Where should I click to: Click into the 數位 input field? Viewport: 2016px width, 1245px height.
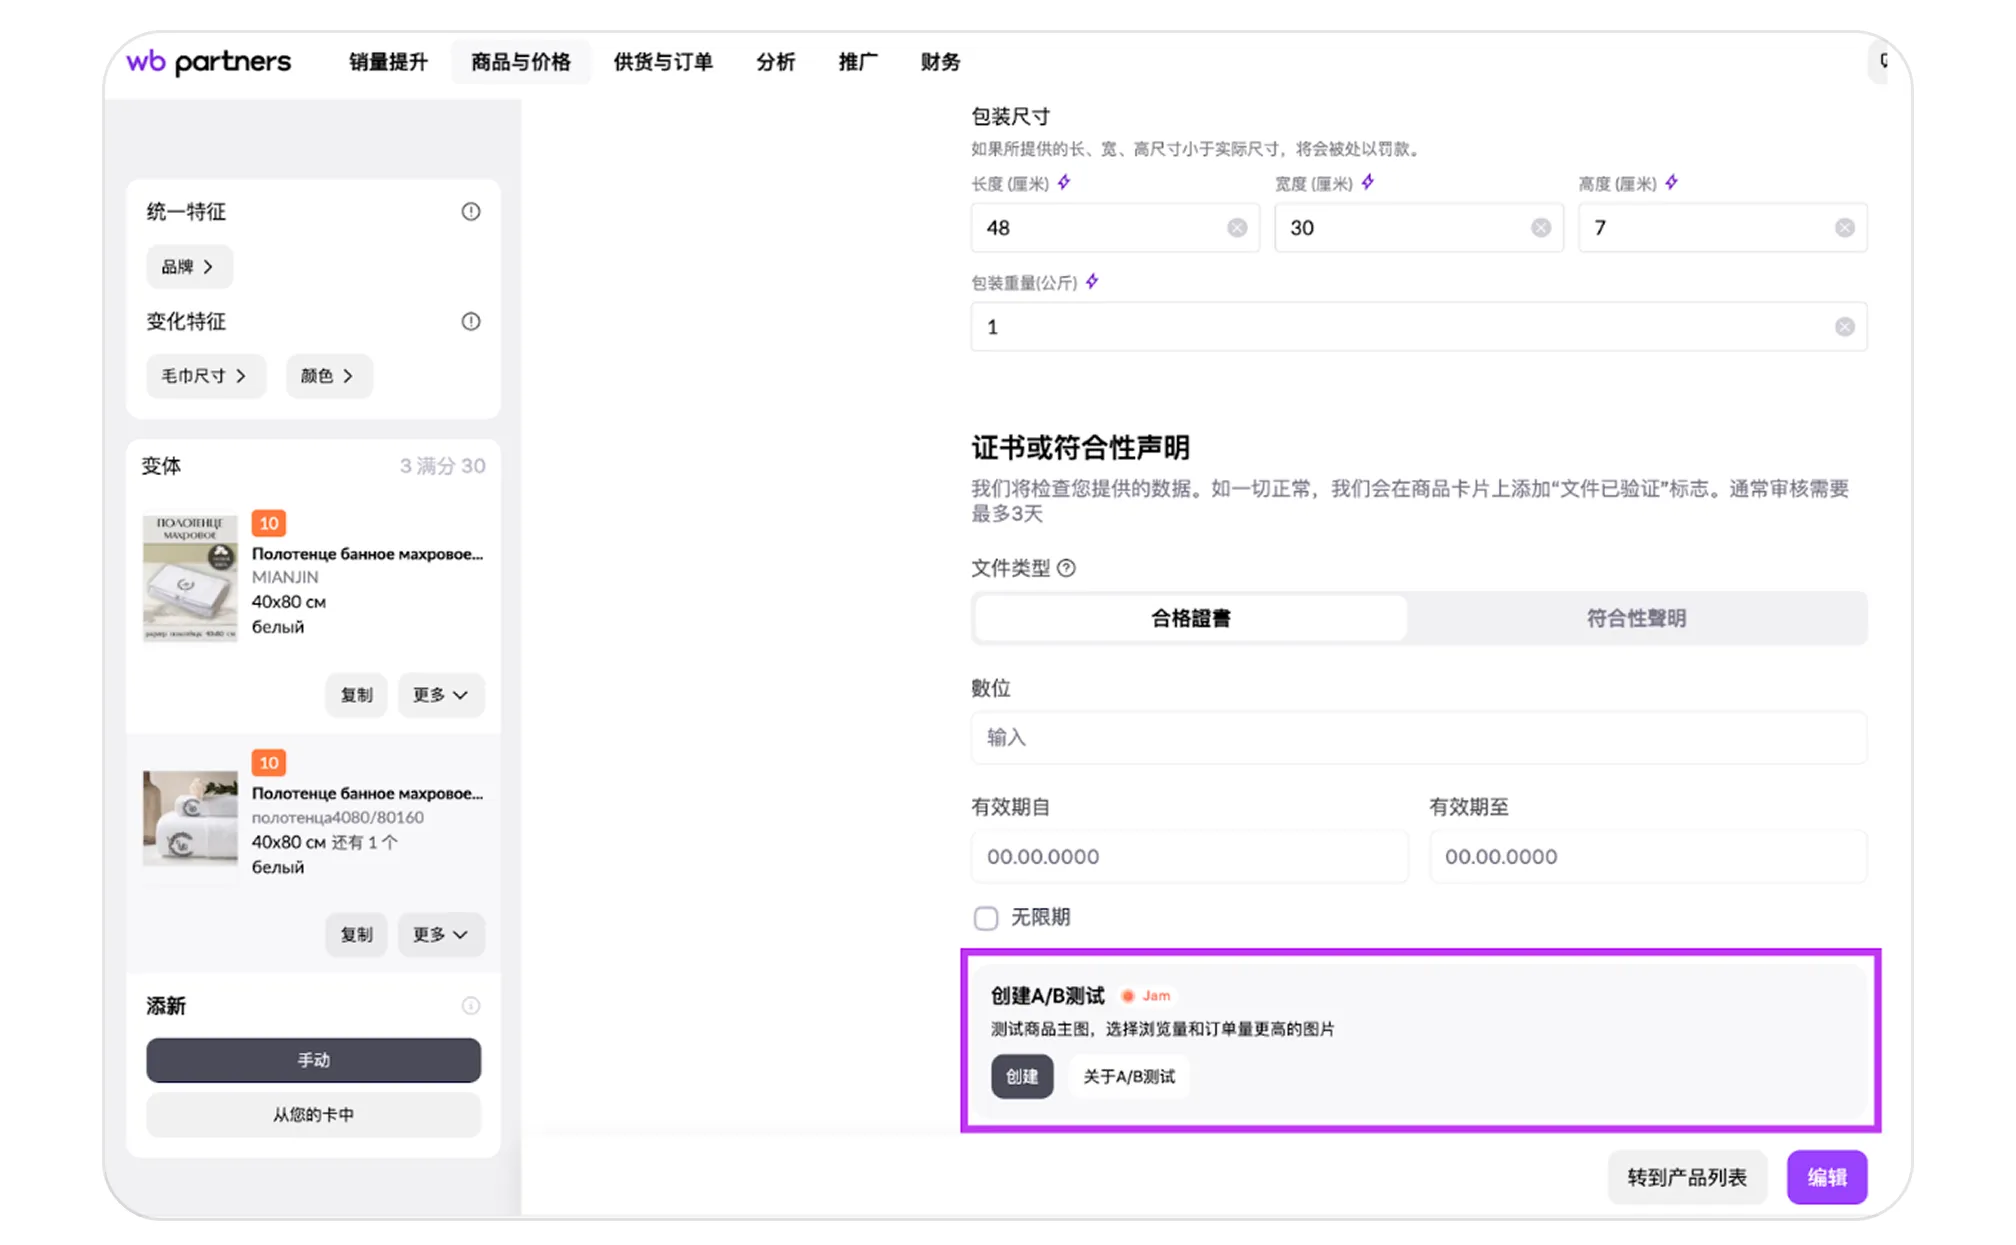point(1418,738)
